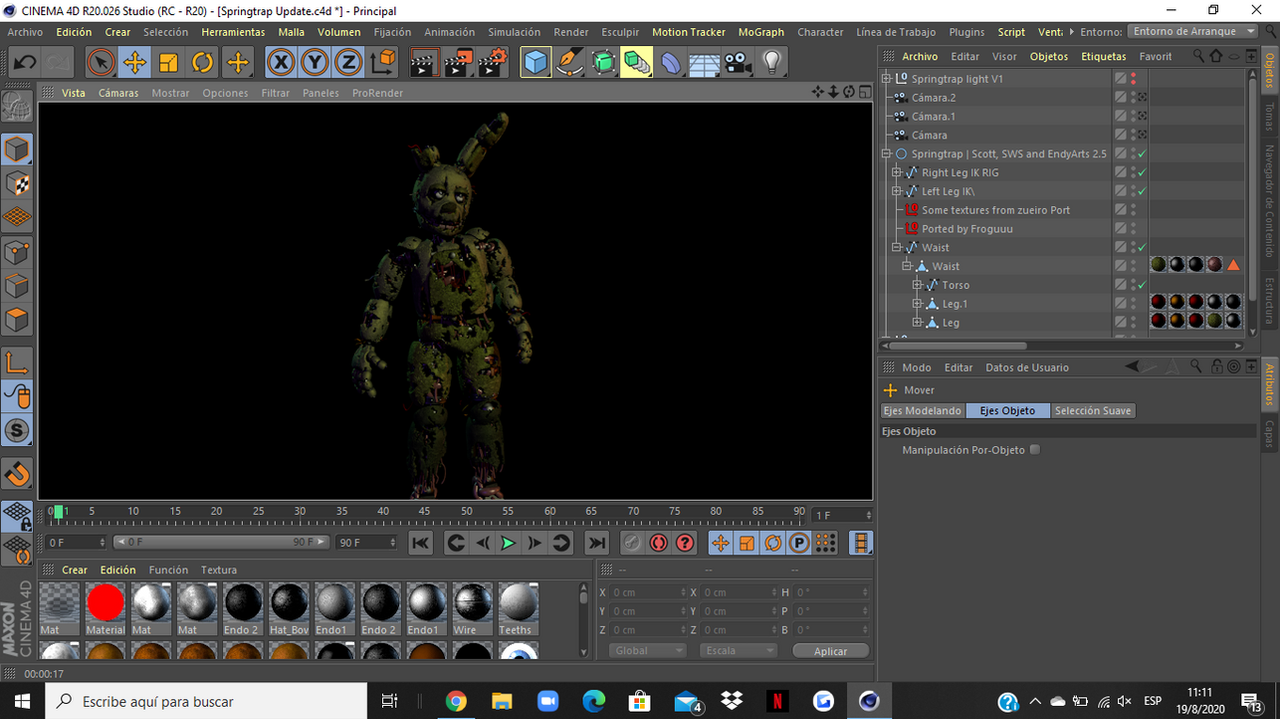Add a Camera object from toolbar
Screen dimensions: 1280x719
(738, 63)
